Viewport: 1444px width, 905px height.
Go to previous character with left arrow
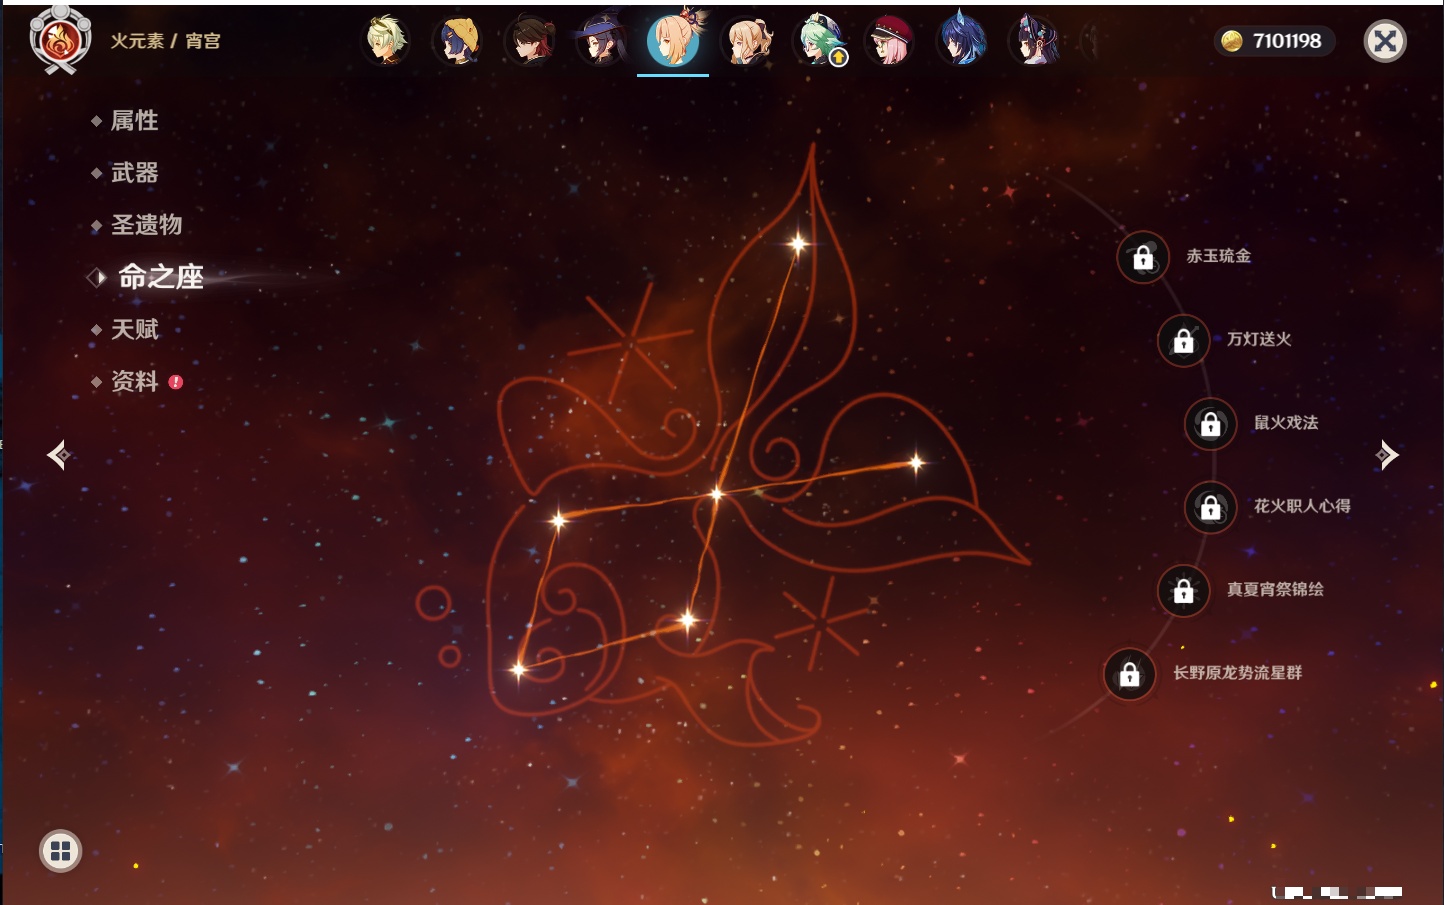(x=58, y=455)
